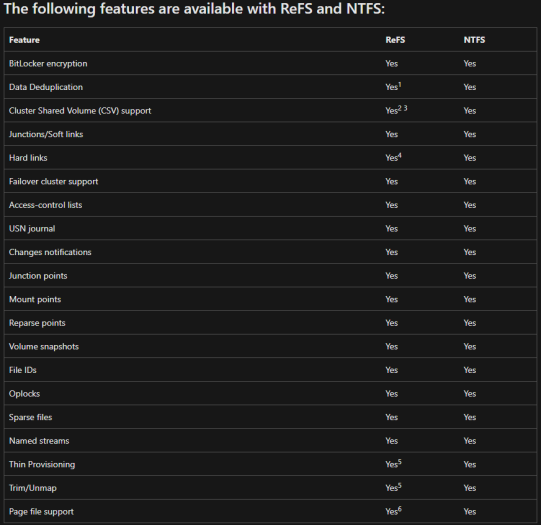Click the NTFS Yes value for Volume snapshots
This screenshot has height=525, width=541.
[470, 347]
